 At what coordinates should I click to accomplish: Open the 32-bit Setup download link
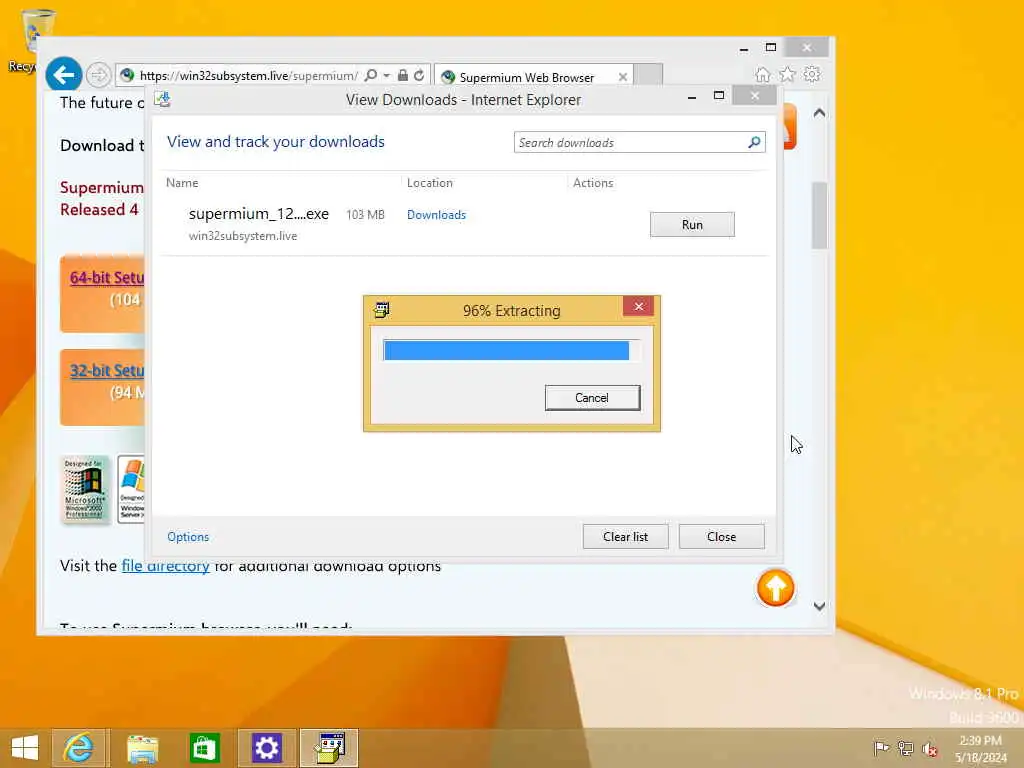click(x=107, y=370)
